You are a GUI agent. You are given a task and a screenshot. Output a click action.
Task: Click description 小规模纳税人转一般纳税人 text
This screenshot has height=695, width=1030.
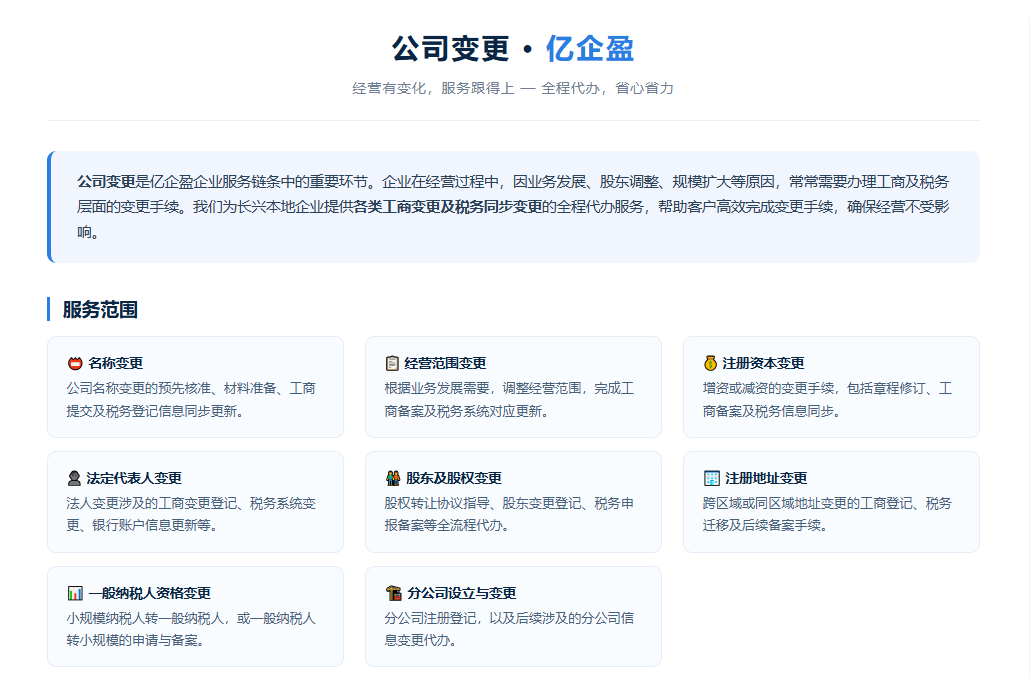pyautogui.click(x=145, y=618)
